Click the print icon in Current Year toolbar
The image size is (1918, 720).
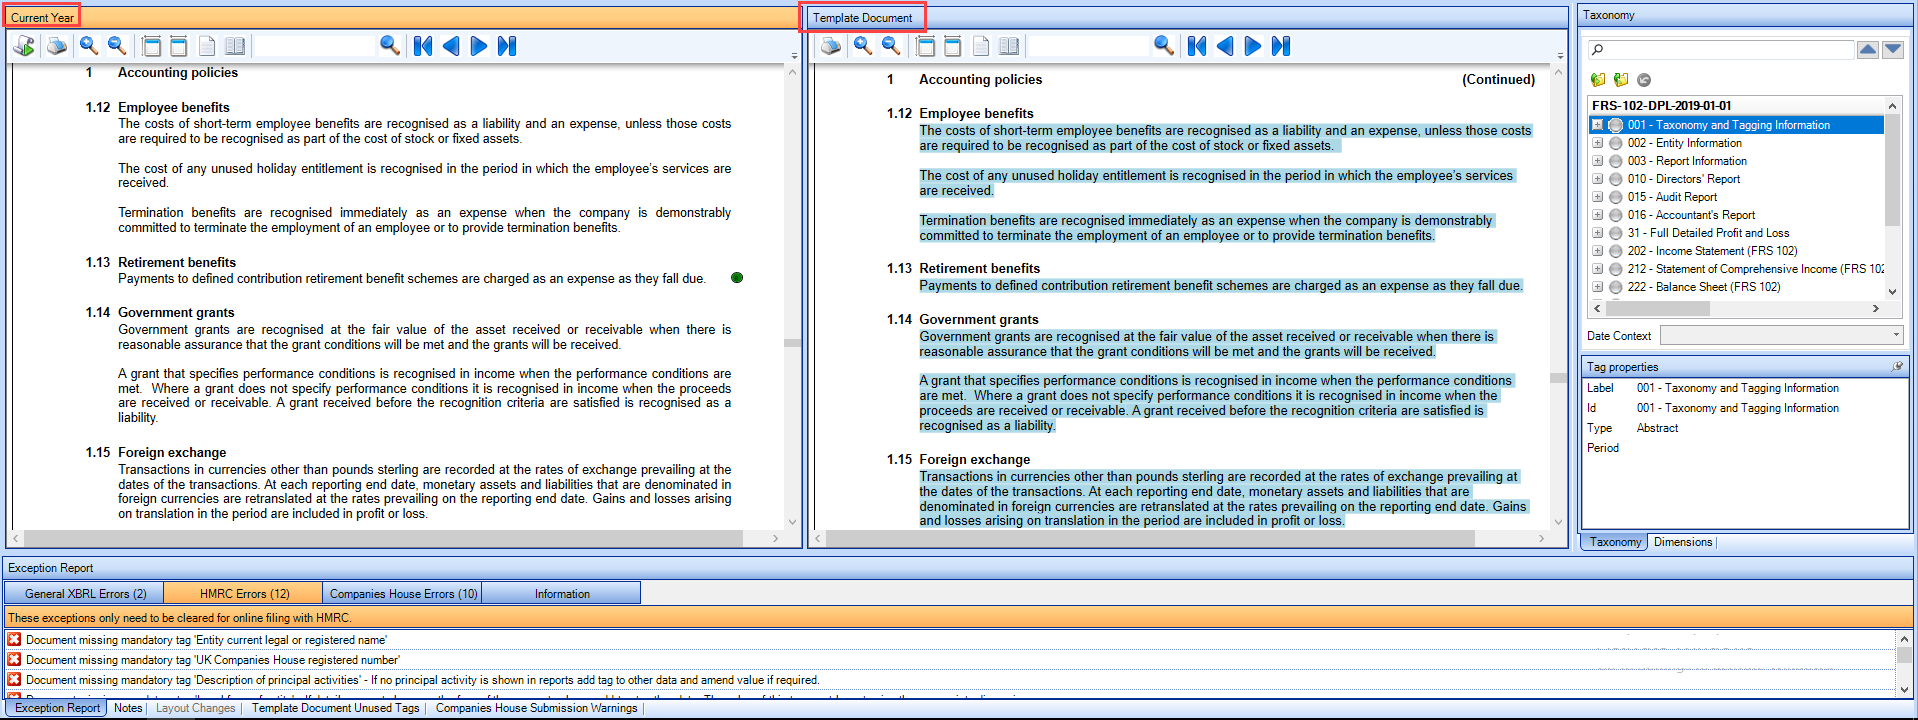tap(57, 46)
